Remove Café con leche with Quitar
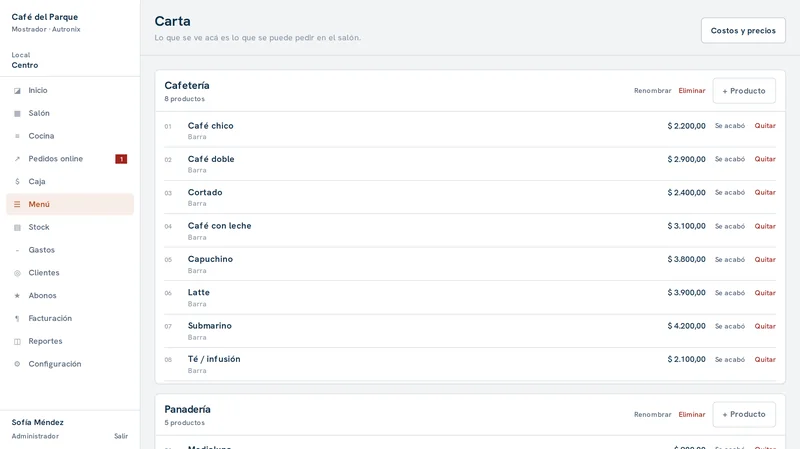 (x=765, y=226)
